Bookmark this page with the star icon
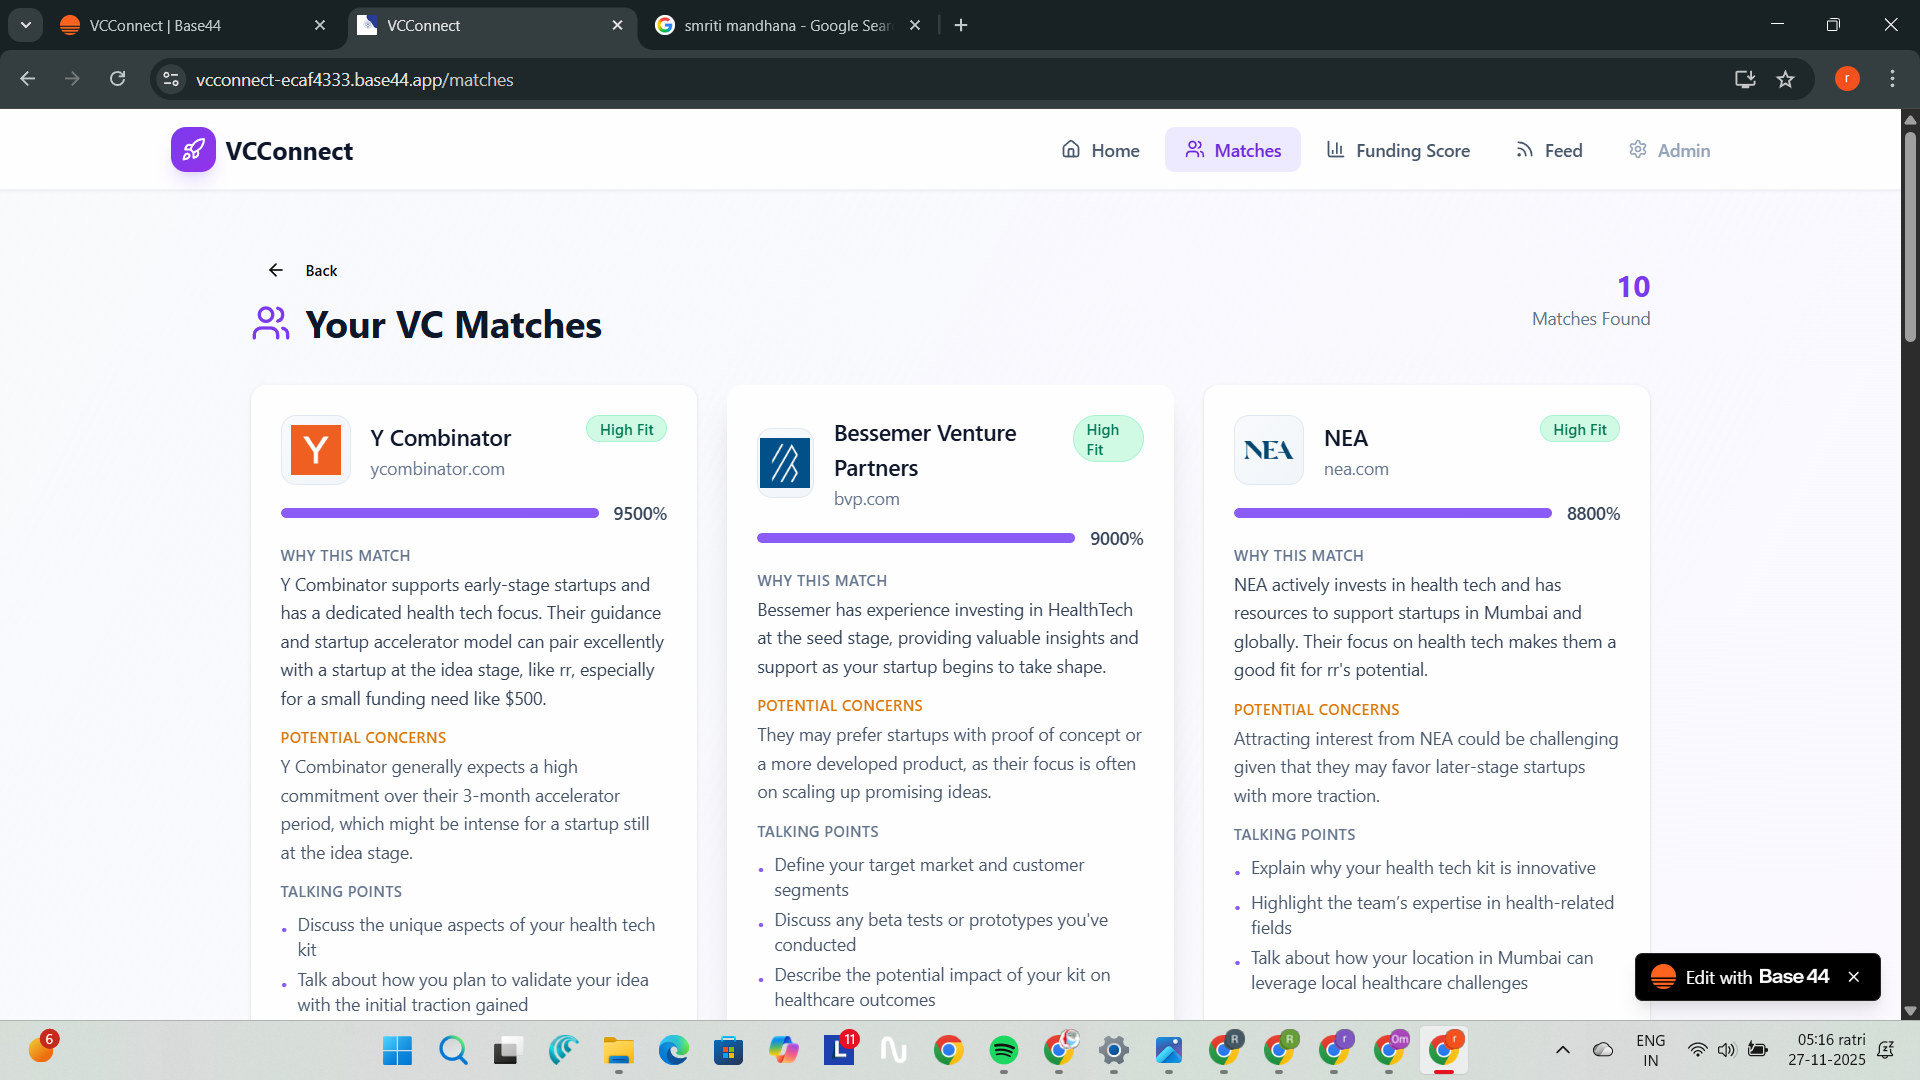 tap(1786, 79)
